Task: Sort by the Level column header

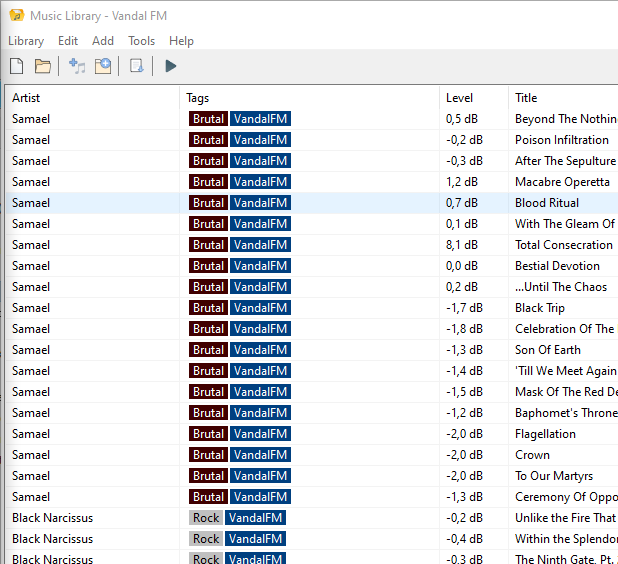Action: [x=459, y=98]
